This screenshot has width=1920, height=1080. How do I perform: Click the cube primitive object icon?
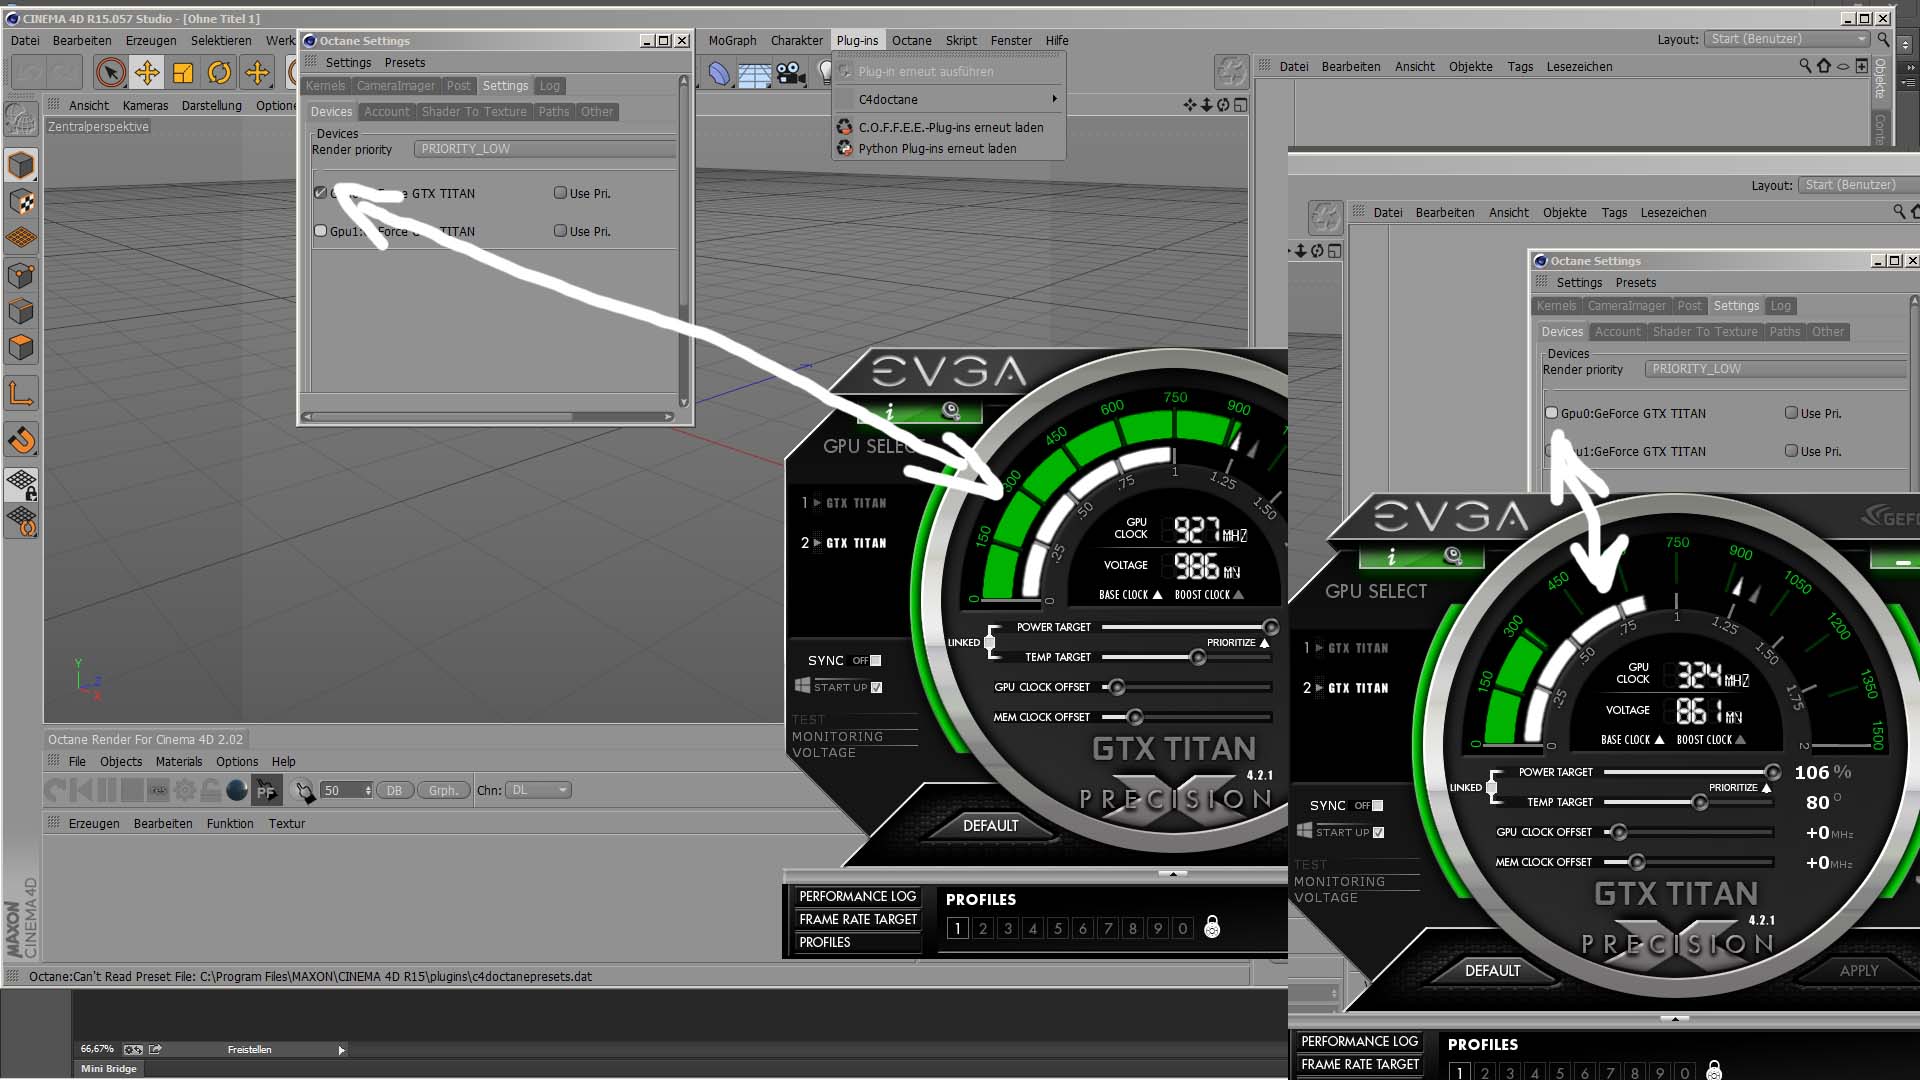pos(21,165)
